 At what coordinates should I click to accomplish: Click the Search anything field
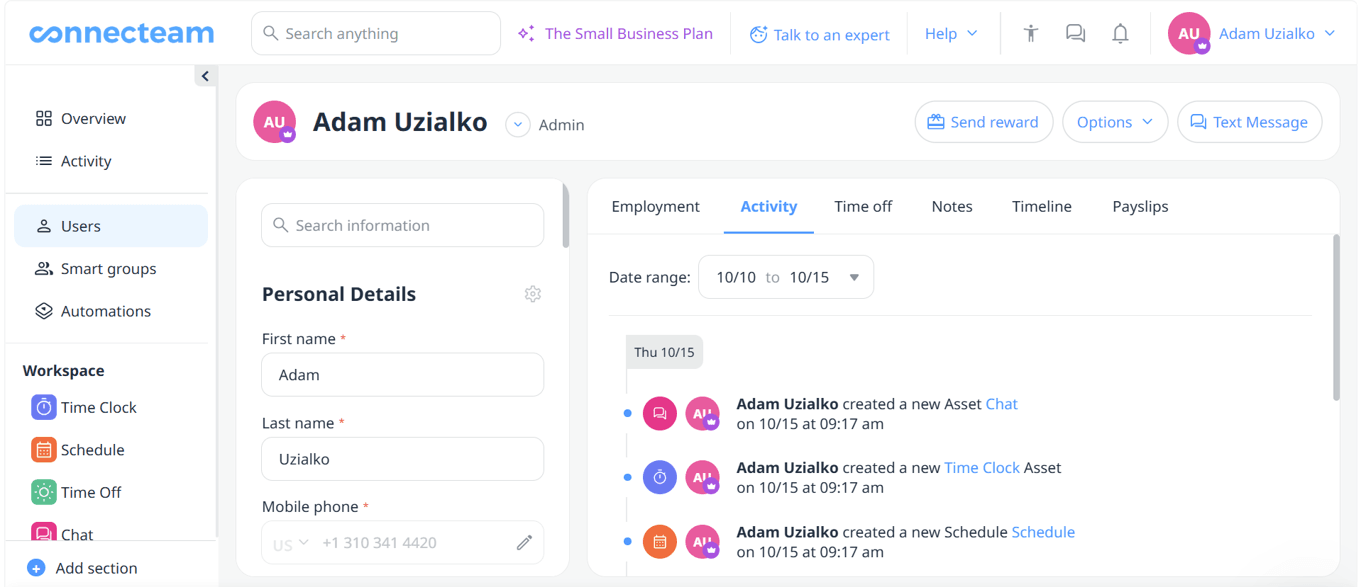[376, 33]
